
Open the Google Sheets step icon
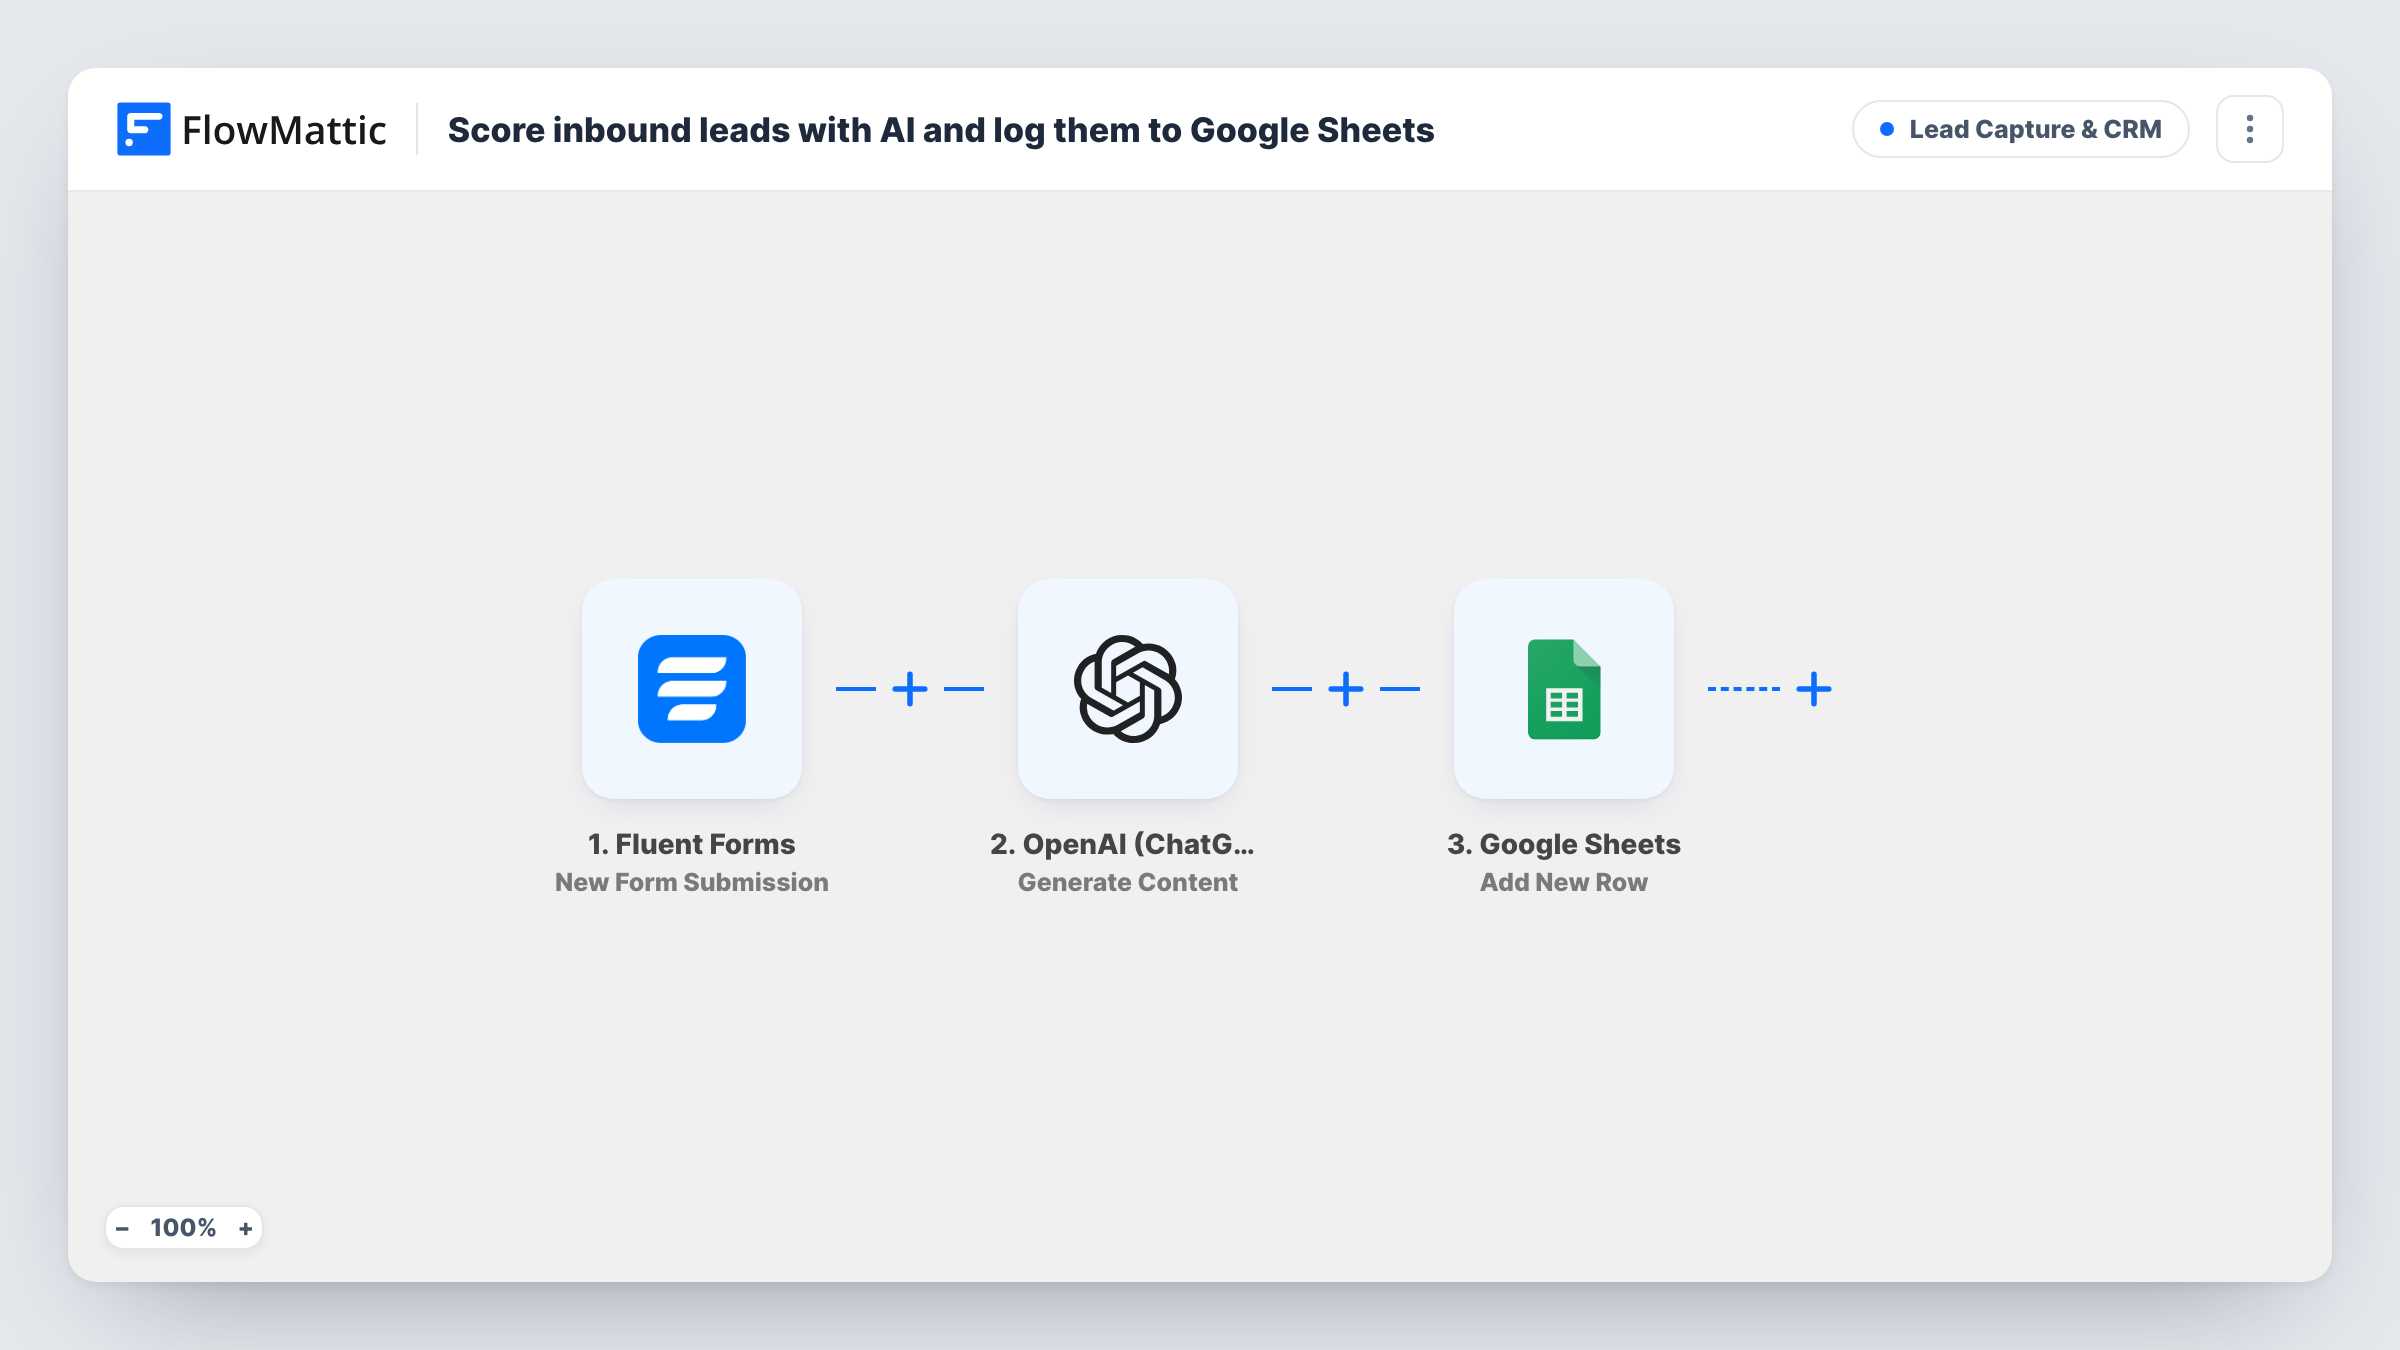click(x=1564, y=689)
